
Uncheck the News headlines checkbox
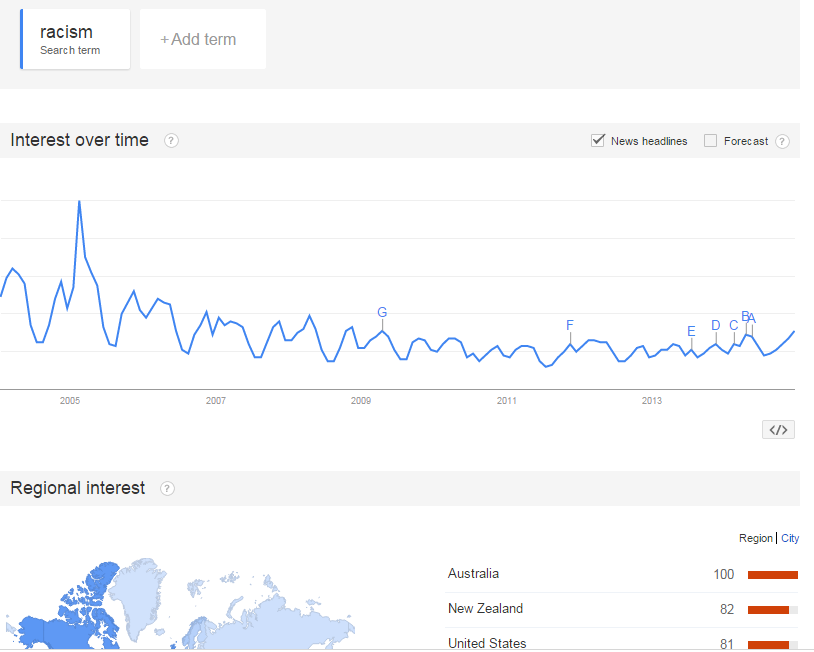pyautogui.click(x=598, y=141)
